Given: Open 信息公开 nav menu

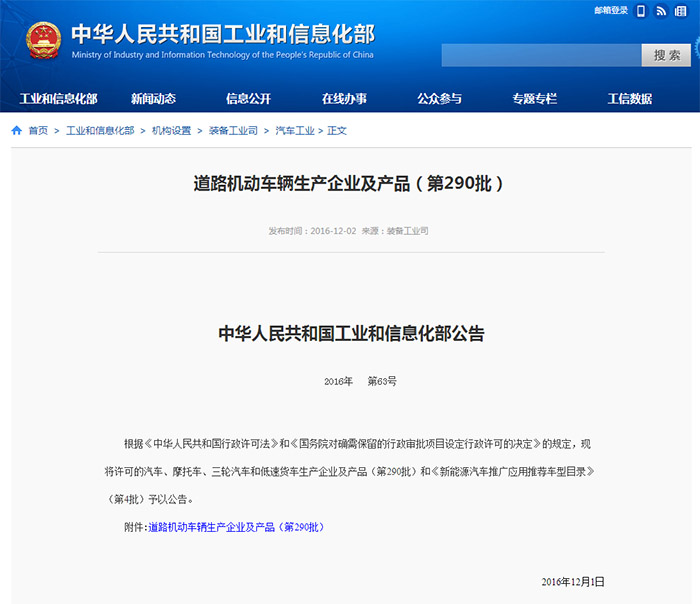Looking at the screenshot, I should click(249, 99).
